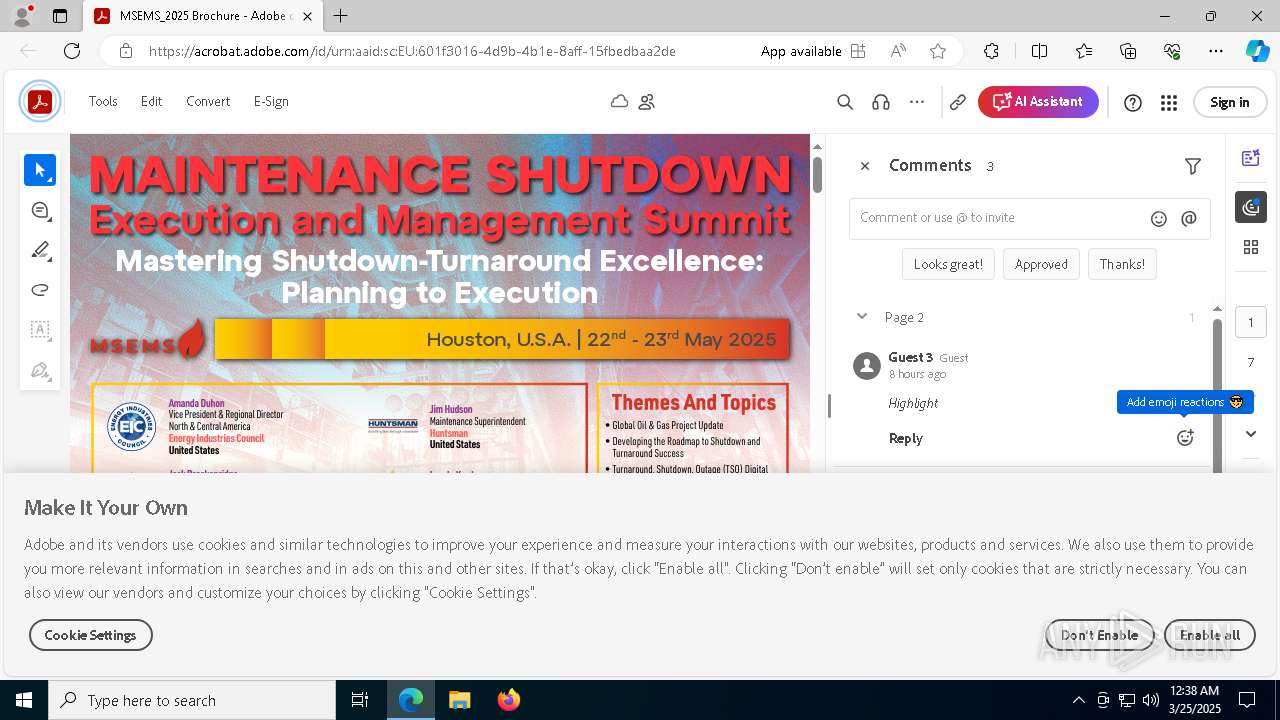This screenshot has height=720, width=1280.
Task: Open the Convert menu
Action: (208, 101)
